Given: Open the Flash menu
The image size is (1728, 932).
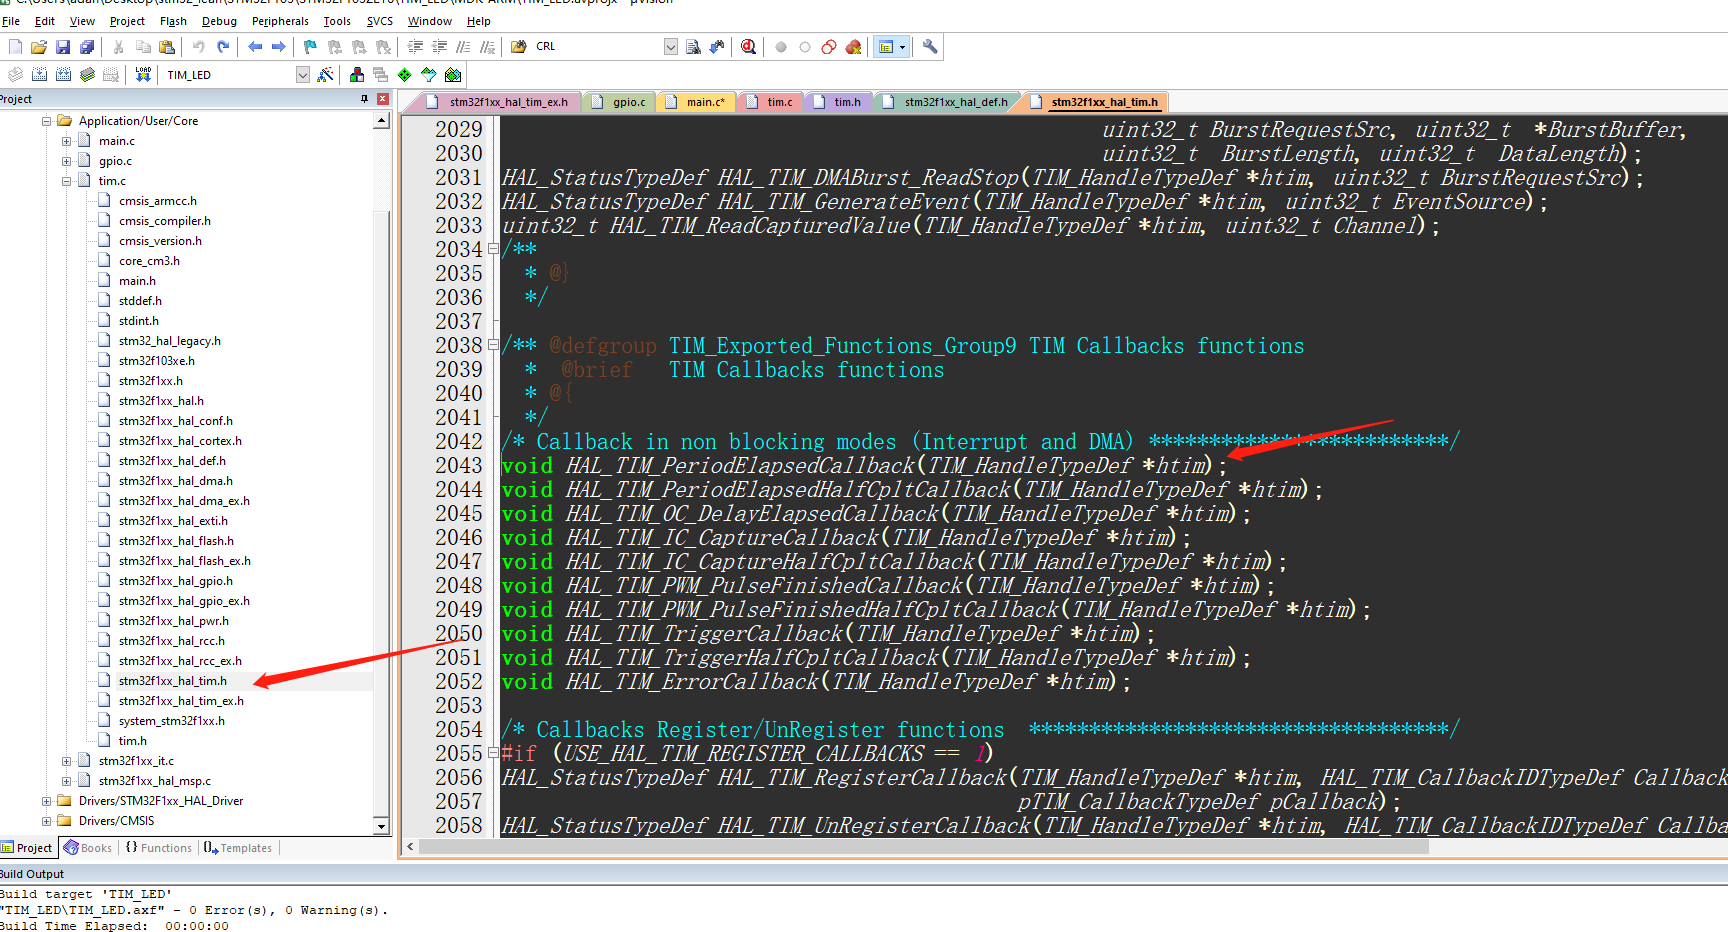Looking at the screenshot, I should tap(173, 21).
